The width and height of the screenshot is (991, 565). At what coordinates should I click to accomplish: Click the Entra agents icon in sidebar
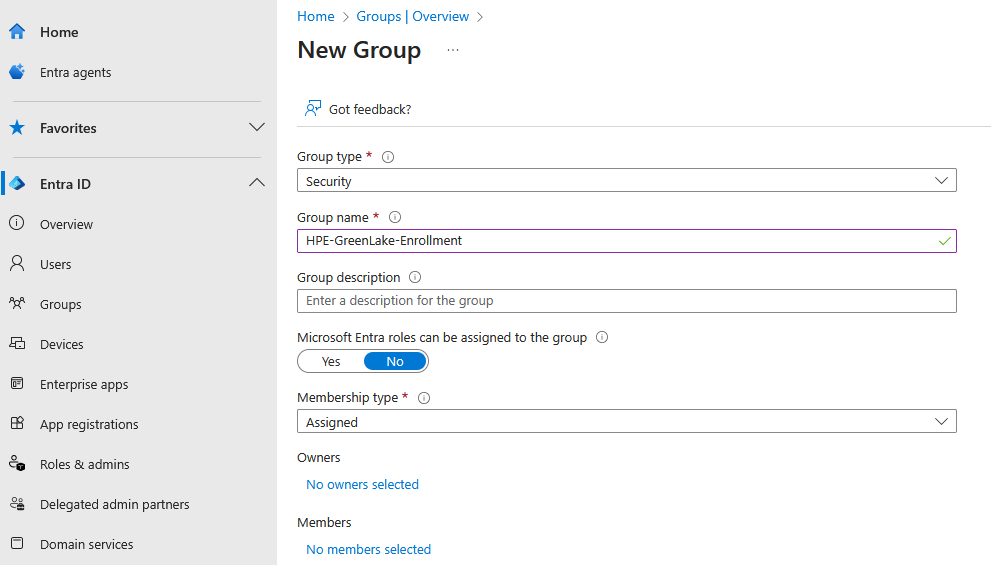(x=17, y=72)
